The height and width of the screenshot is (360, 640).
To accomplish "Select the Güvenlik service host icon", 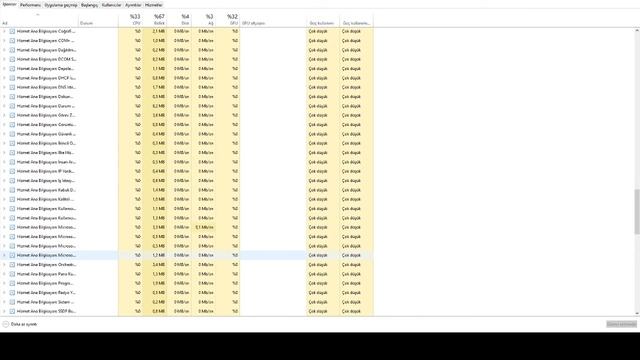I will pos(12,134).
